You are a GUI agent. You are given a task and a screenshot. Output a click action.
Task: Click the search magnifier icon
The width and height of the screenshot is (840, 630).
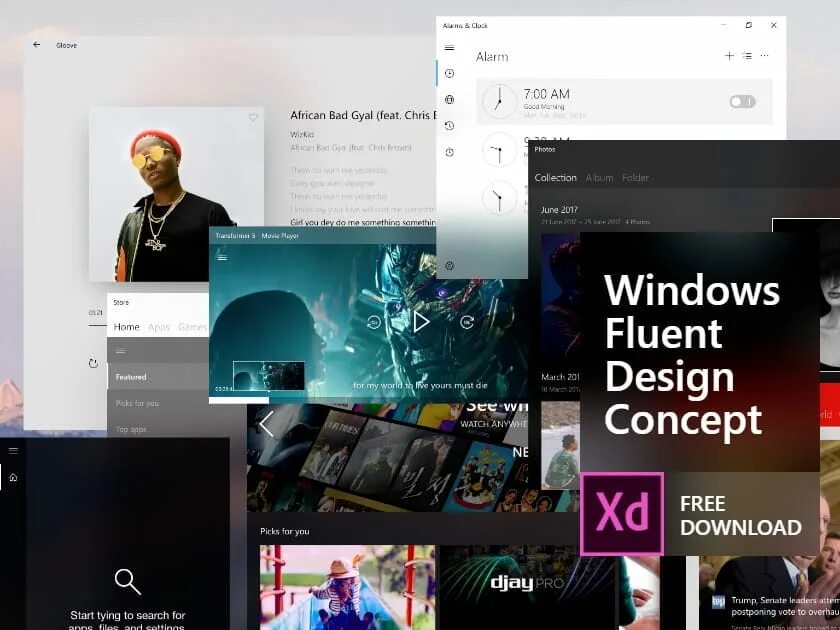pos(128,581)
